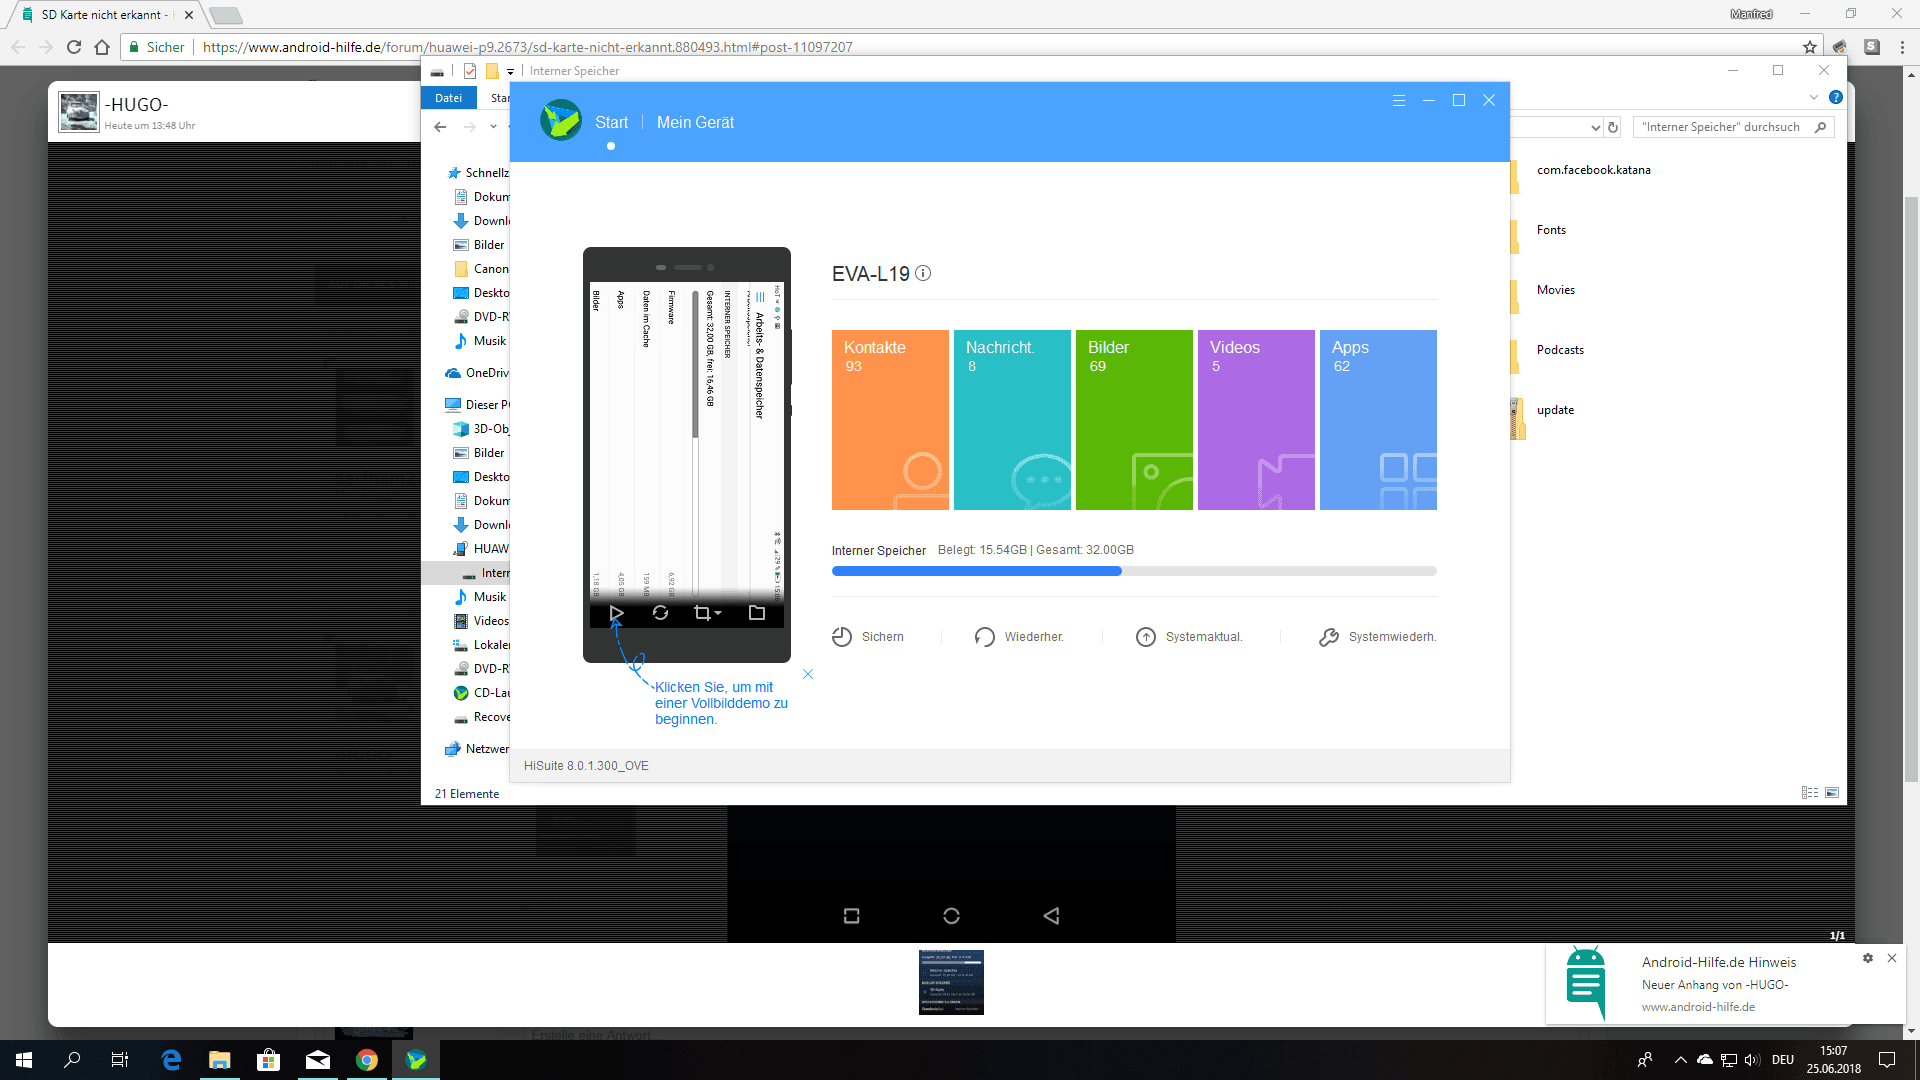This screenshot has width=1920, height=1080.
Task: Bookmark this page with star icon
Action: 1810,47
